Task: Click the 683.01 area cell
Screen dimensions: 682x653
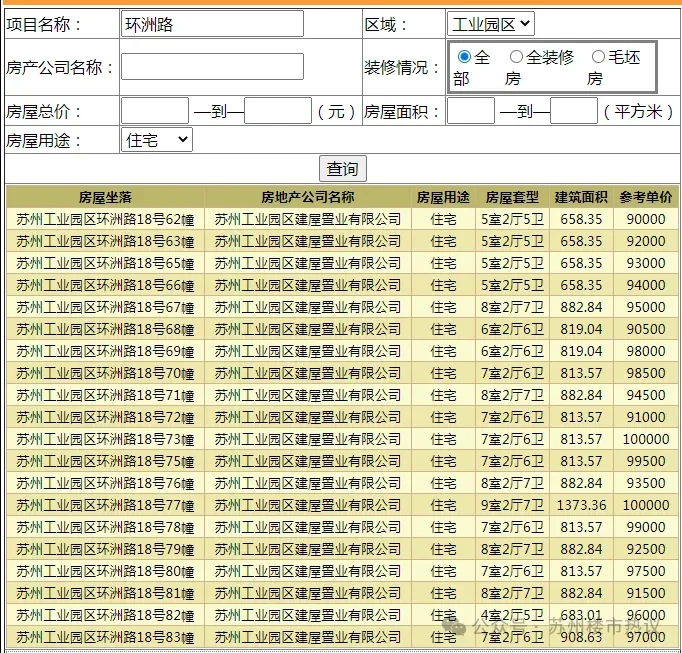Action: click(x=581, y=615)
